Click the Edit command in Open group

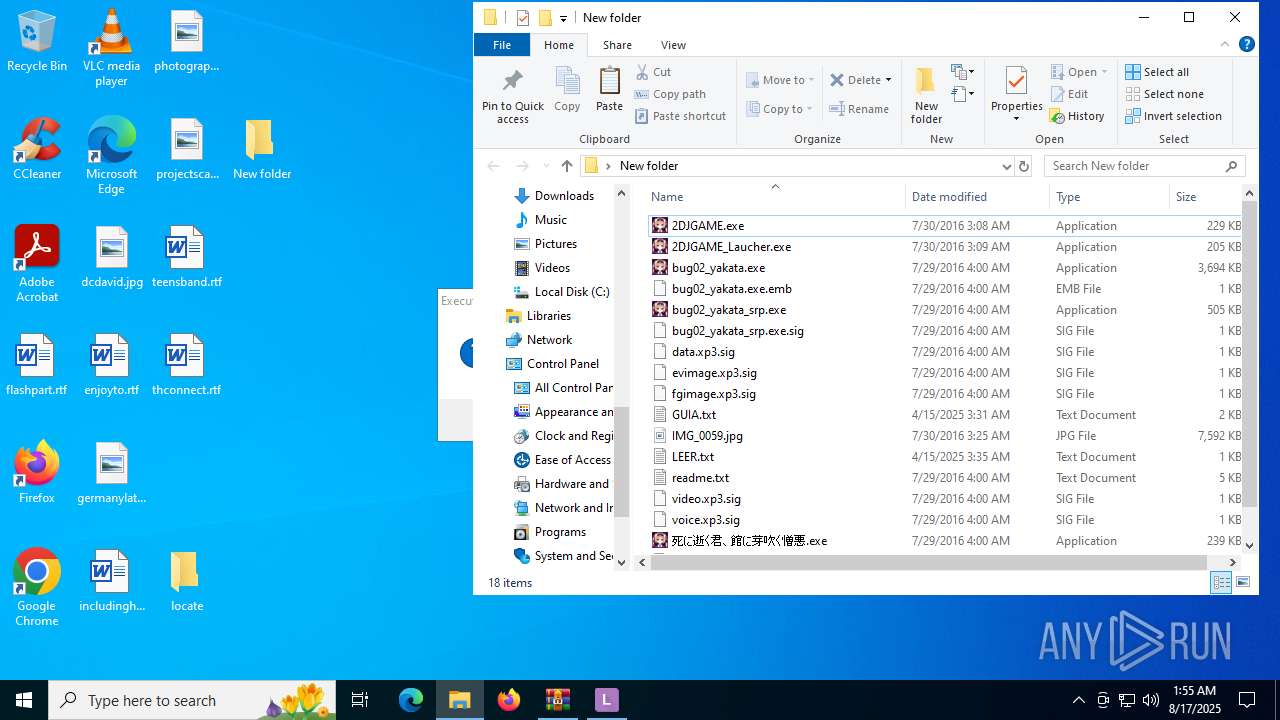[1069, 94]
